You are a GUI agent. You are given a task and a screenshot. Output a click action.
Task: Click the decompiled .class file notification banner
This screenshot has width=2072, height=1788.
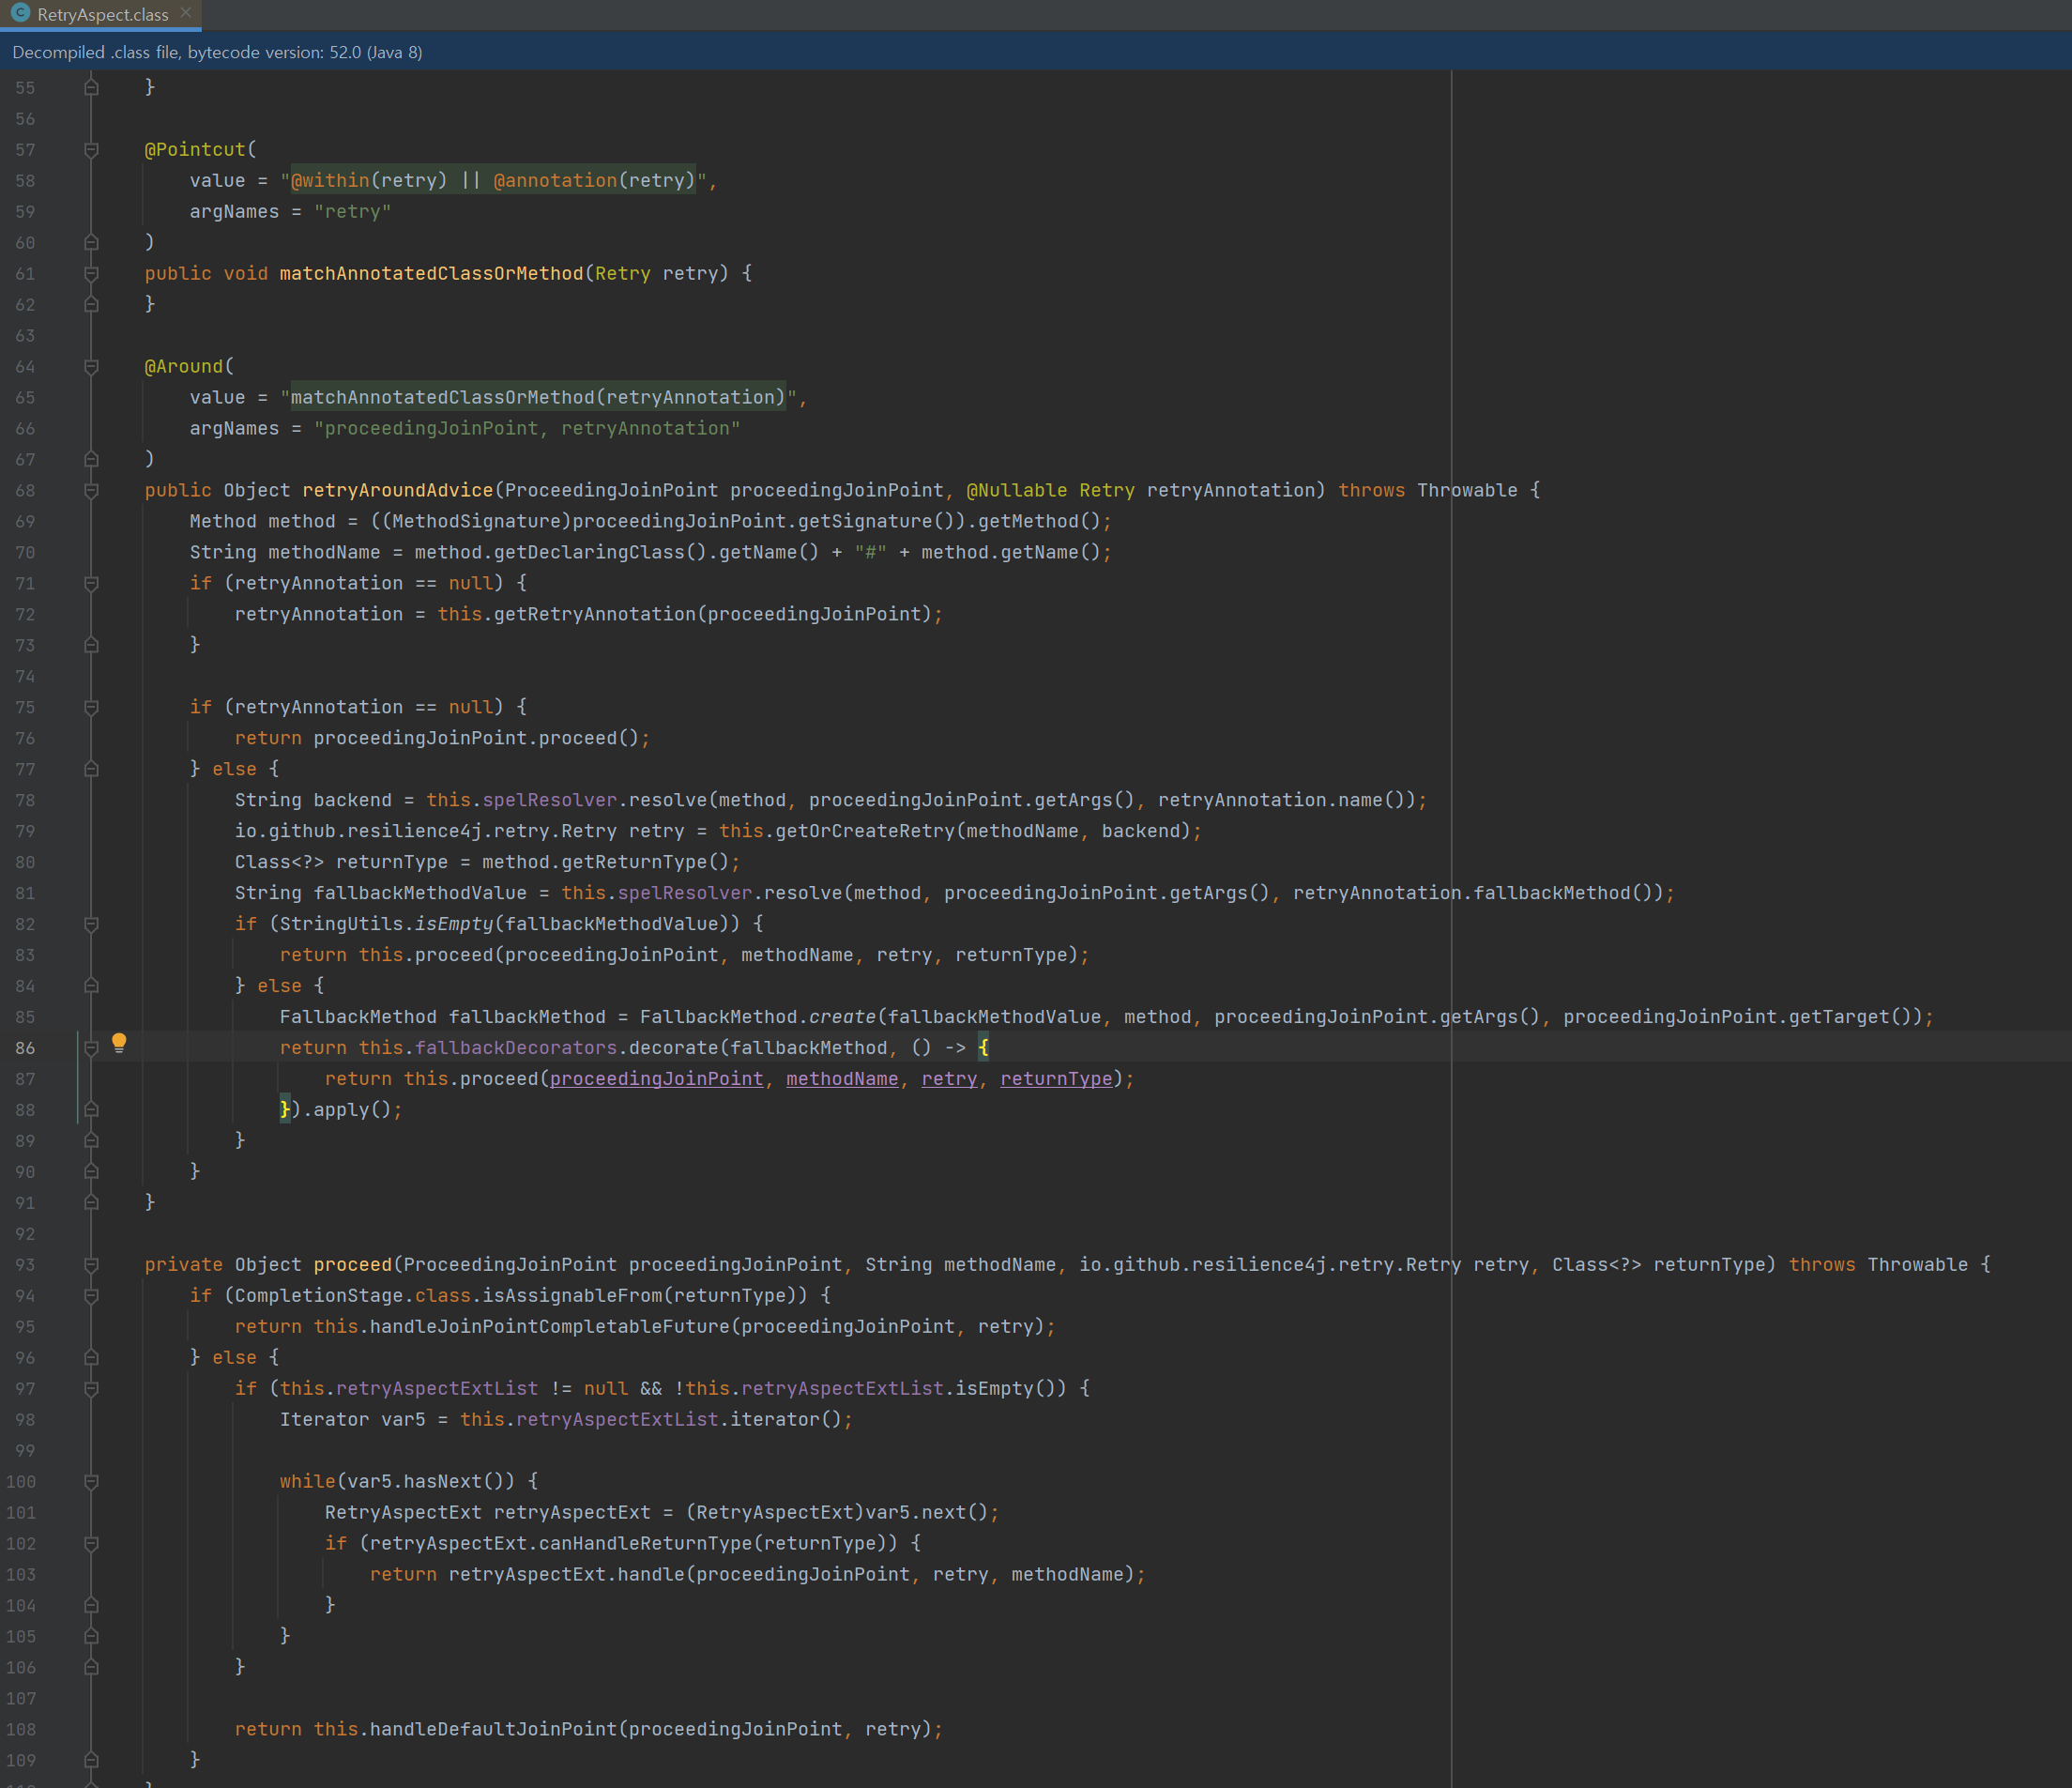click(217, 52)
